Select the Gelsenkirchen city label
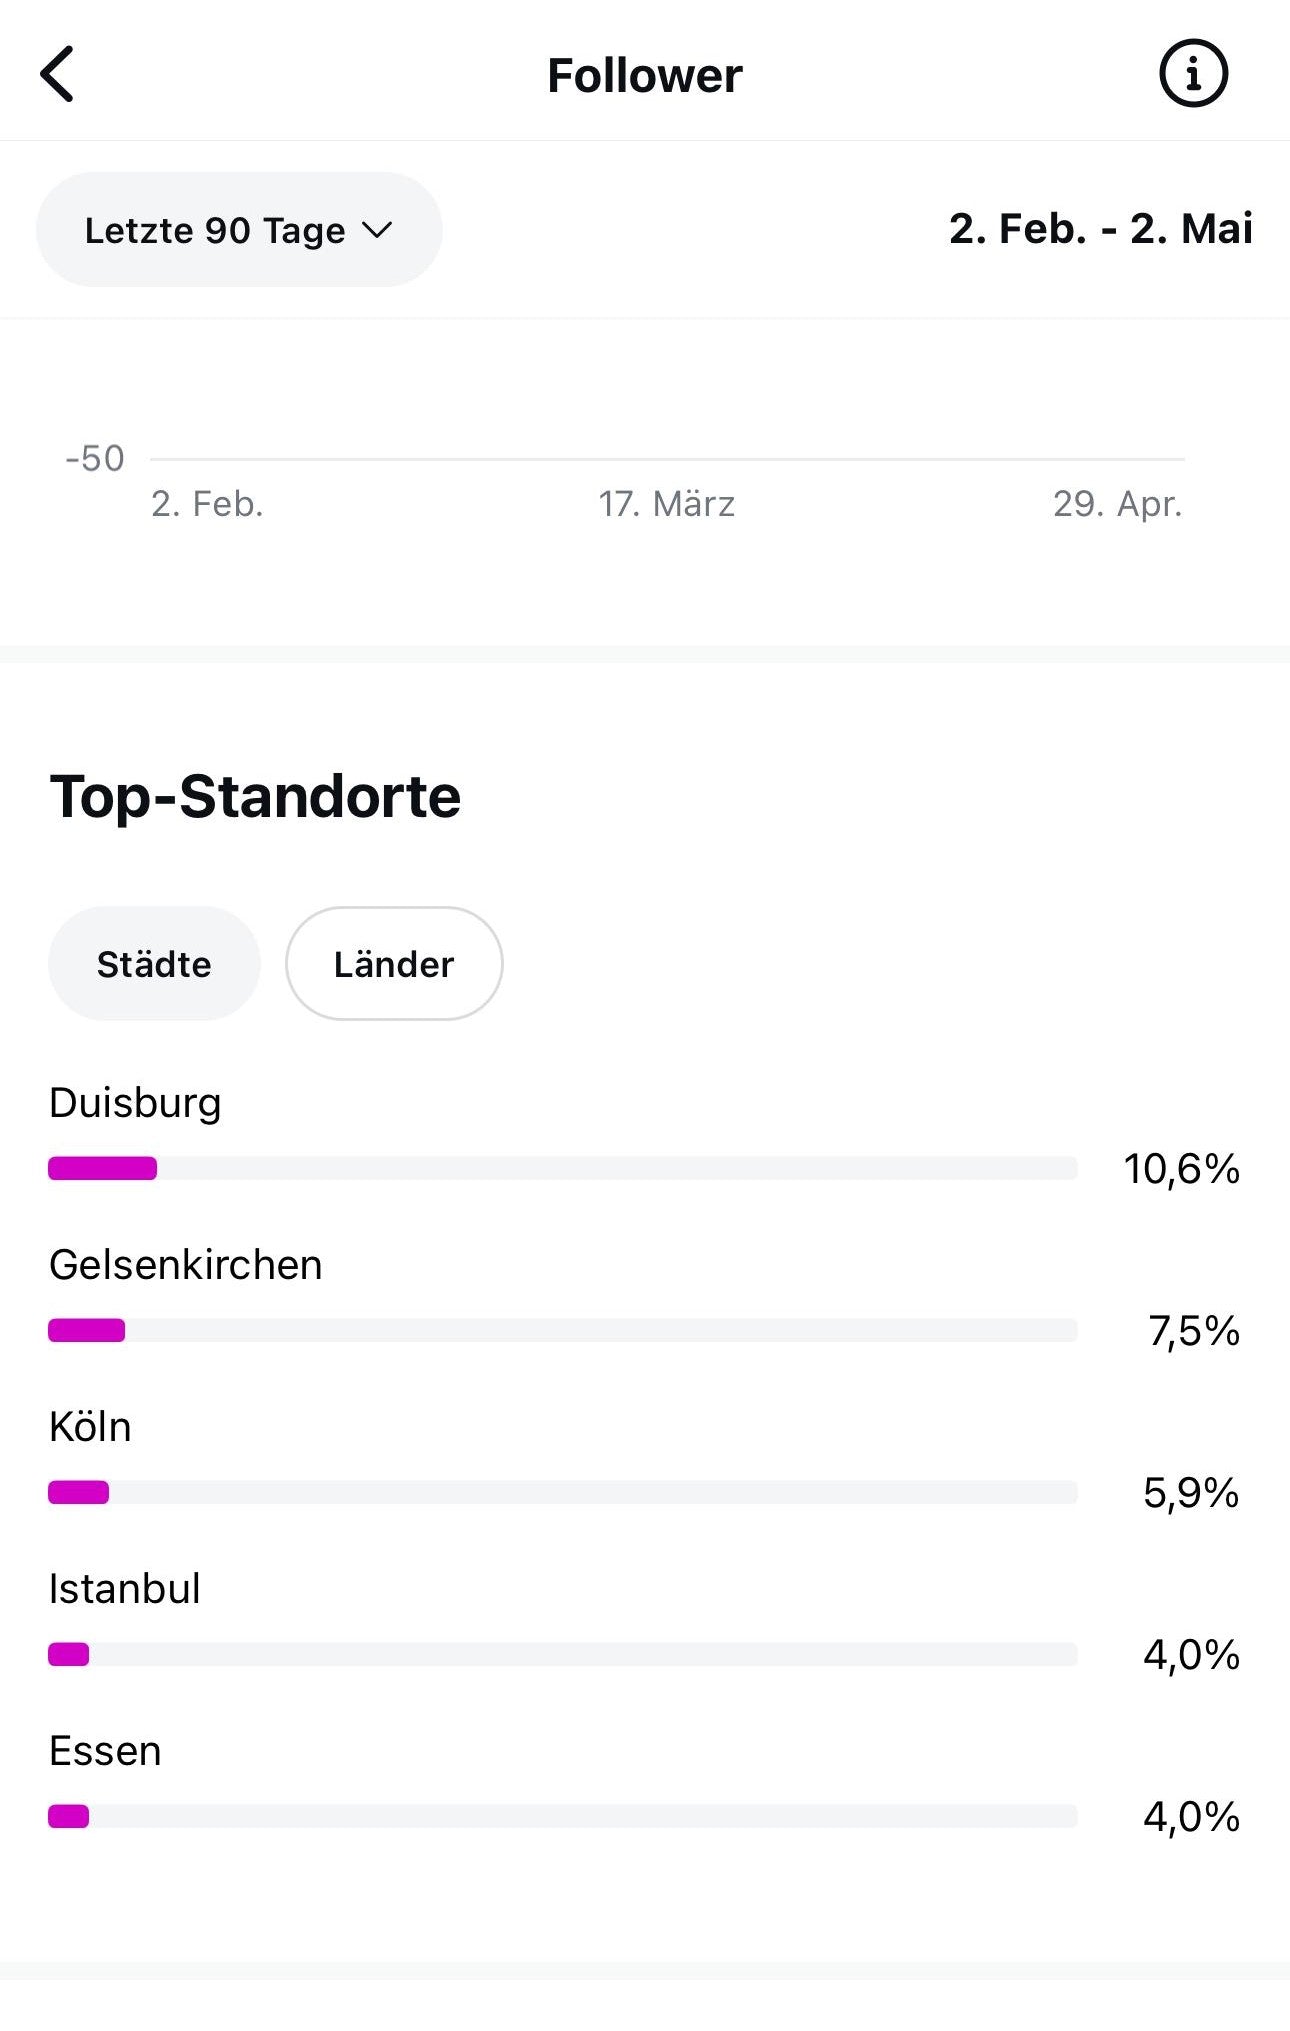 pos(186,1265)
